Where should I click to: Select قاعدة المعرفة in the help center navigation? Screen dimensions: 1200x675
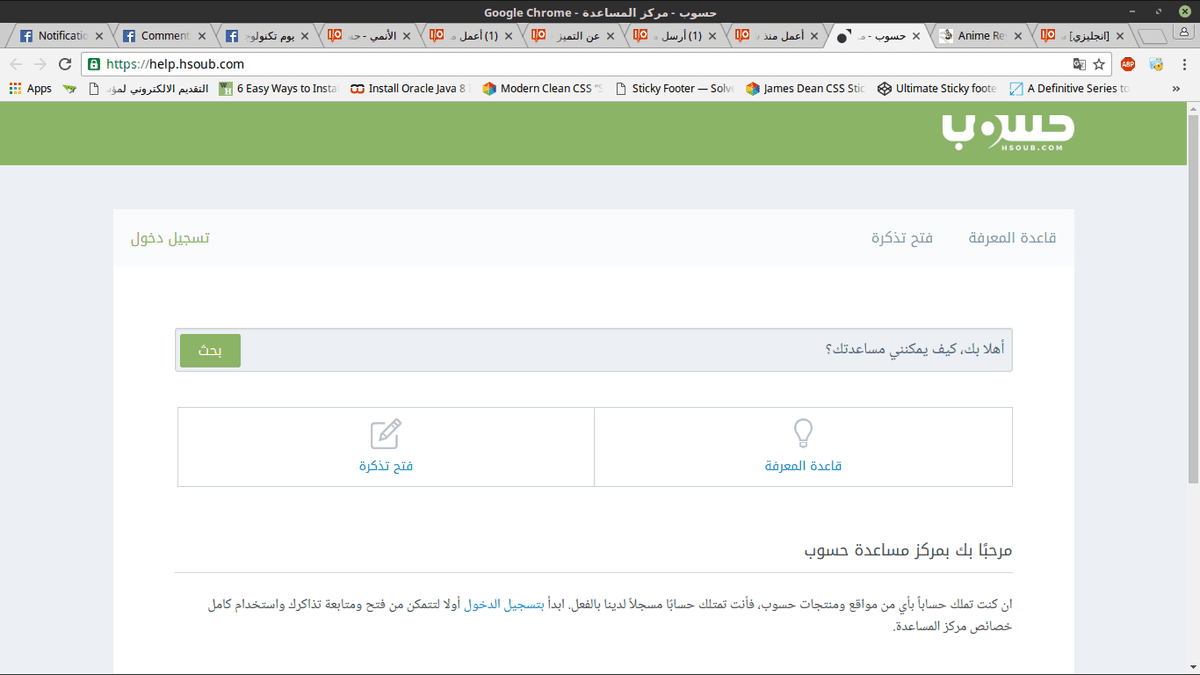tap(1011, 237)
